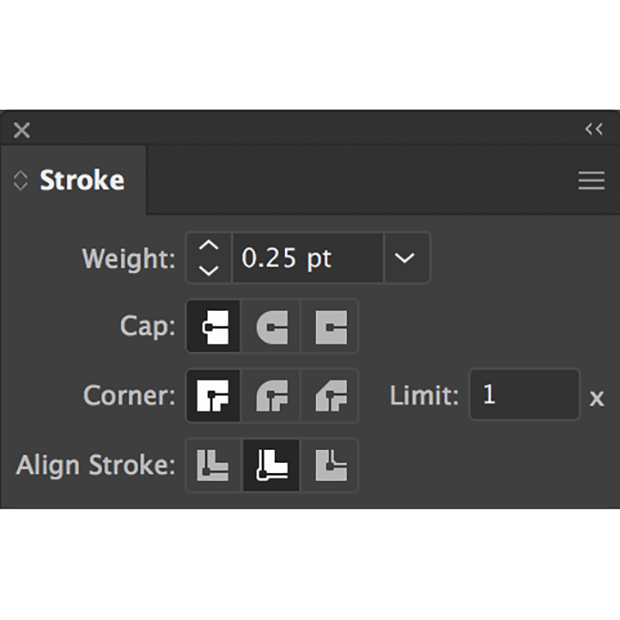Close the Stroke panel
This screenshot has width=620, height=620.
(x=22, y=130)
